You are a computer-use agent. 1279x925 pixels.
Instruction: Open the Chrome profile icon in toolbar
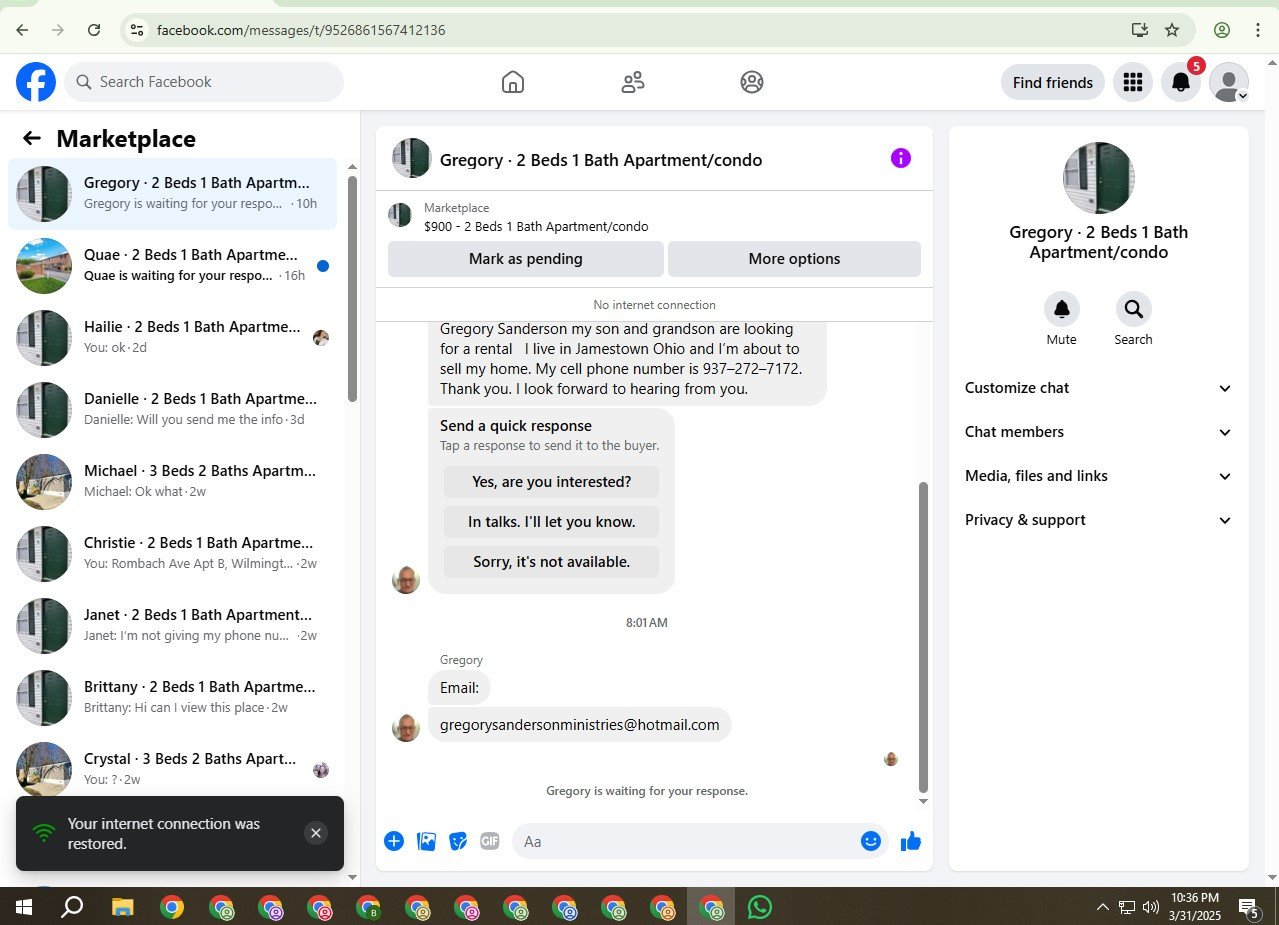pyautogui.click(x=1221, y=30)
